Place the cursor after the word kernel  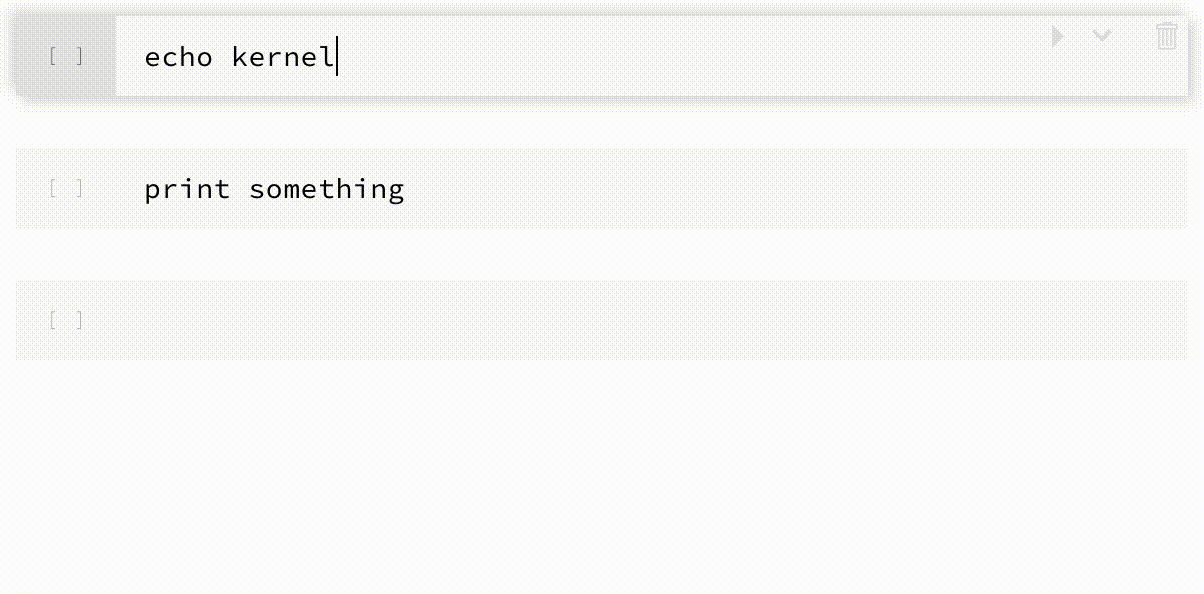336,57
